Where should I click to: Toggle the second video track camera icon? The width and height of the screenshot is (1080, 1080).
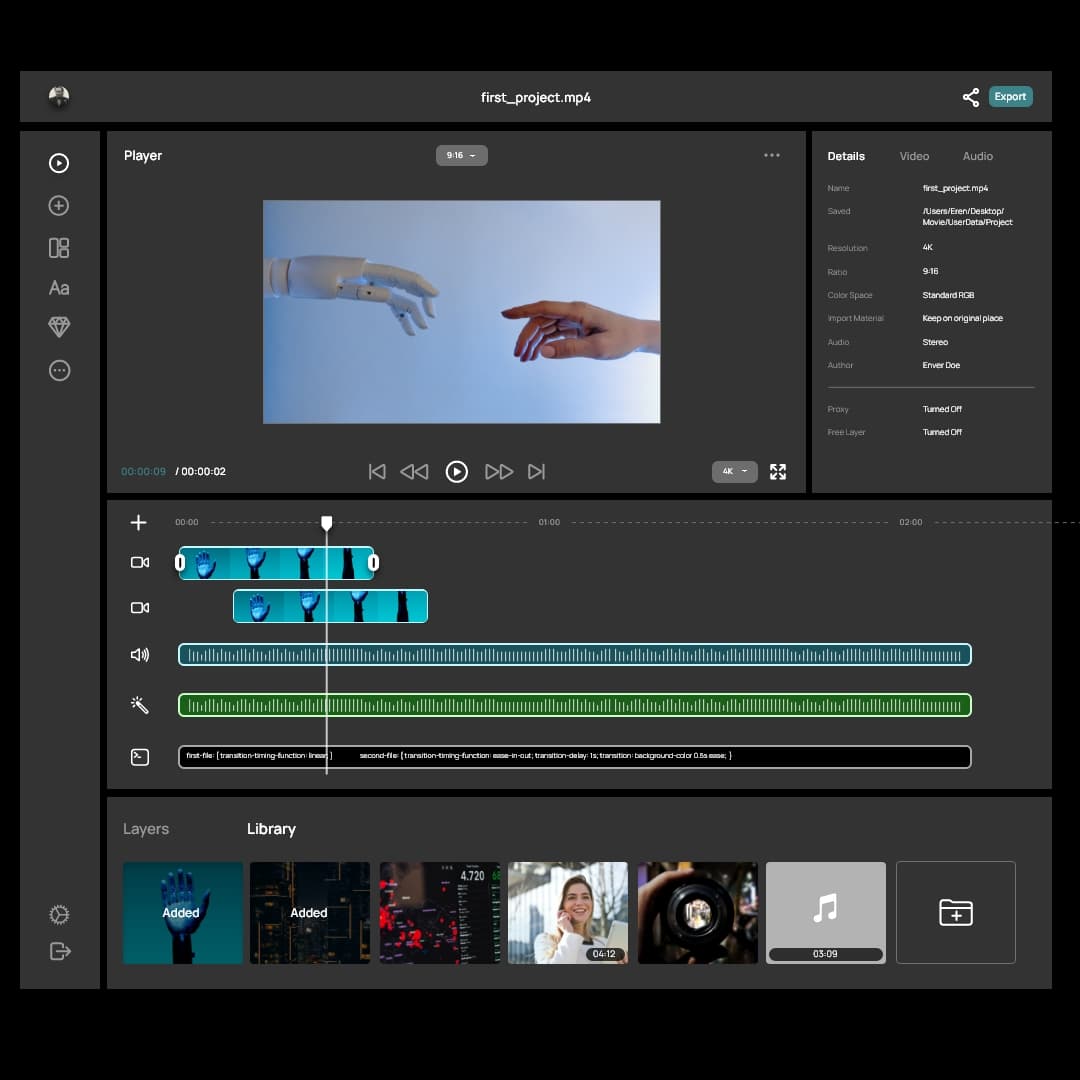pos(140,607)
